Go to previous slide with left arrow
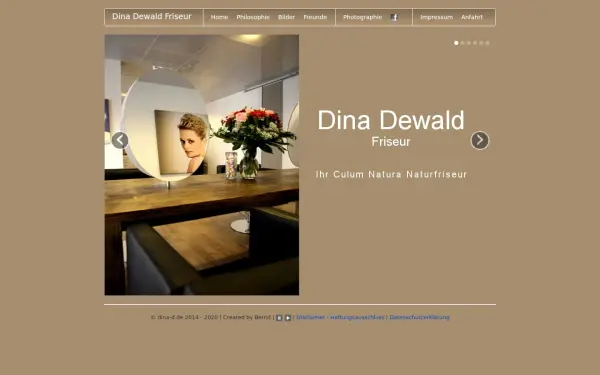Image resolution: width=600 pixels, height=375 pixels. pyautogui.click(x=120, y=140)
